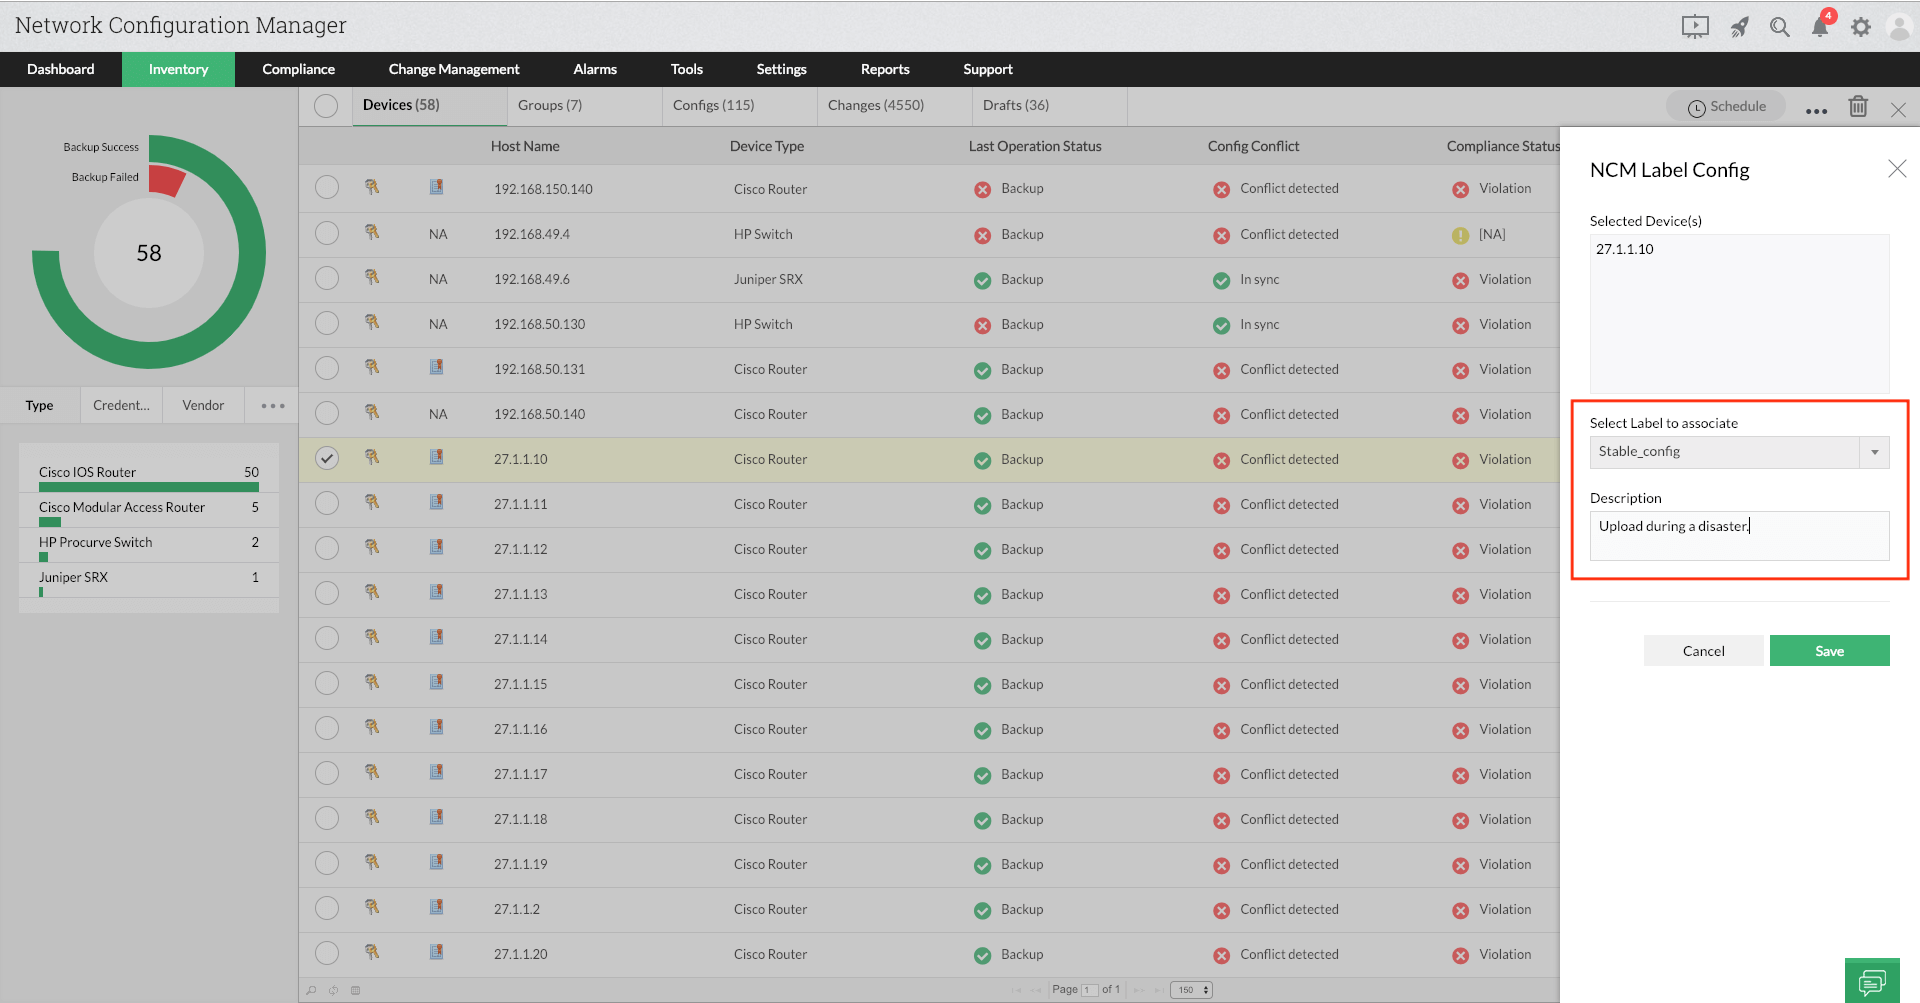Uncheck the selected 27.1.1.10 device checkbox
Screen dimensions: 1920x1003
[x=326, y=458]
